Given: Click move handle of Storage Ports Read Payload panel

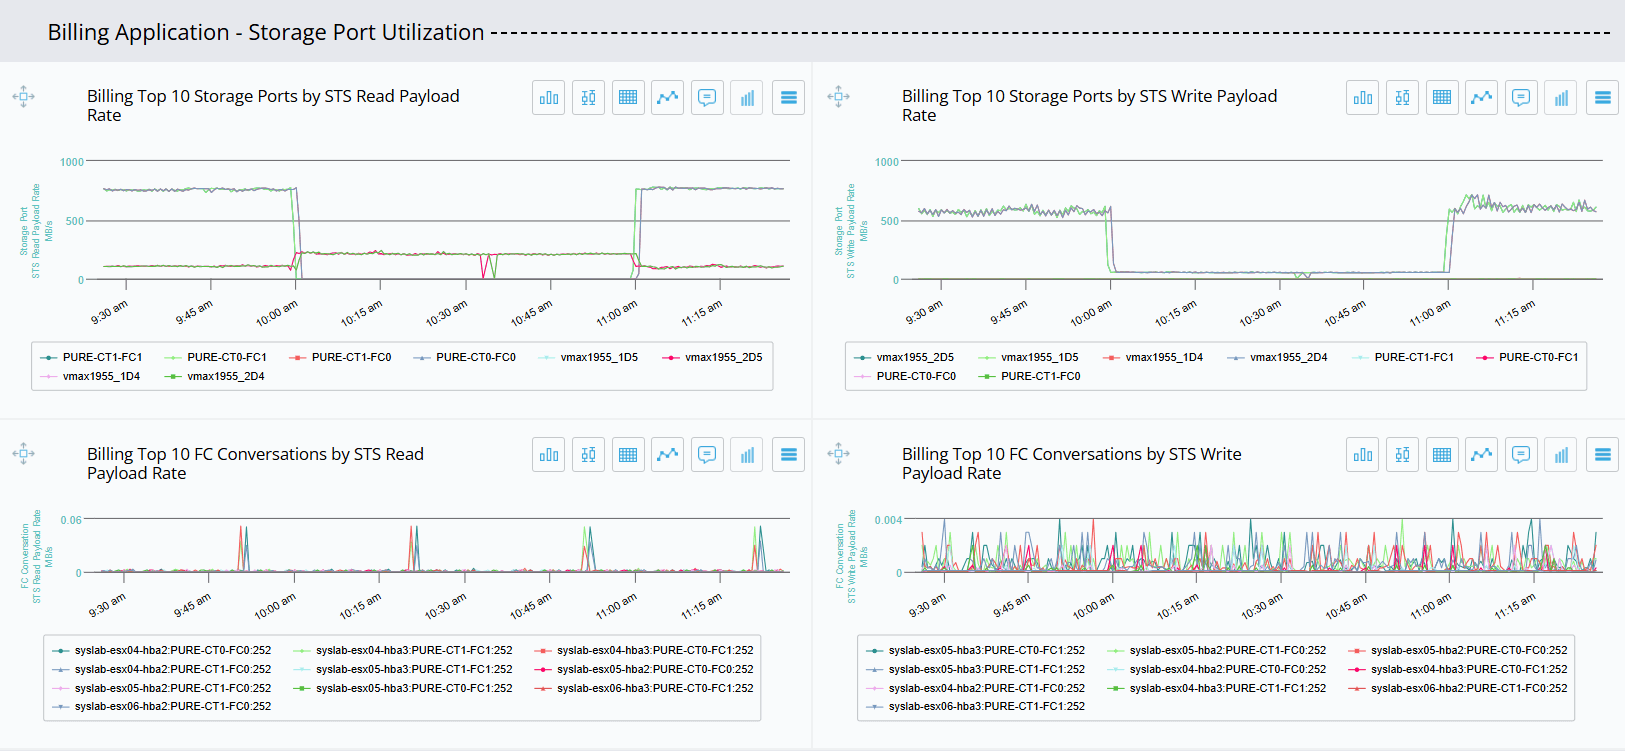Looking at the screenshot, I should pyautogui.click(x=24, y=96).
